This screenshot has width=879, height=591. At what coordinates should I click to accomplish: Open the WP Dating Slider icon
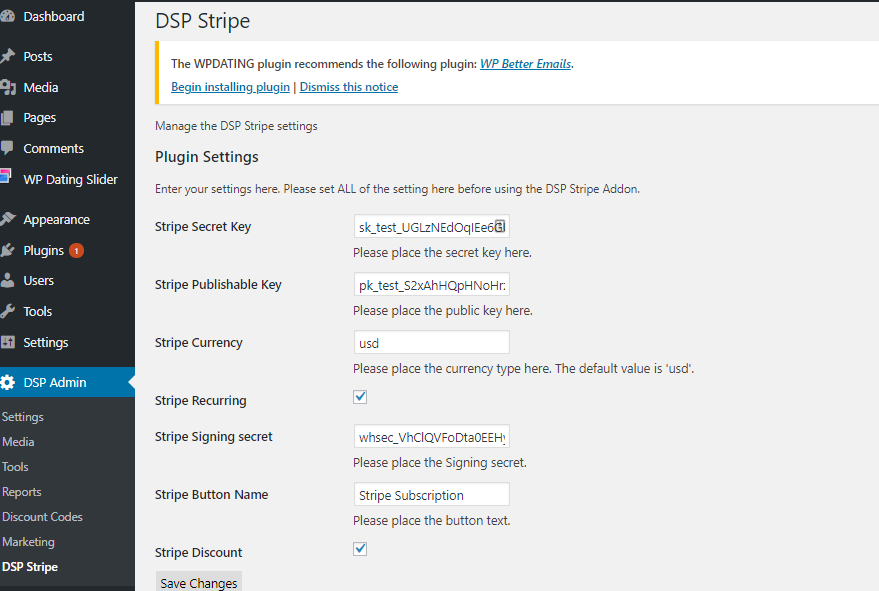tap(6, 176)
